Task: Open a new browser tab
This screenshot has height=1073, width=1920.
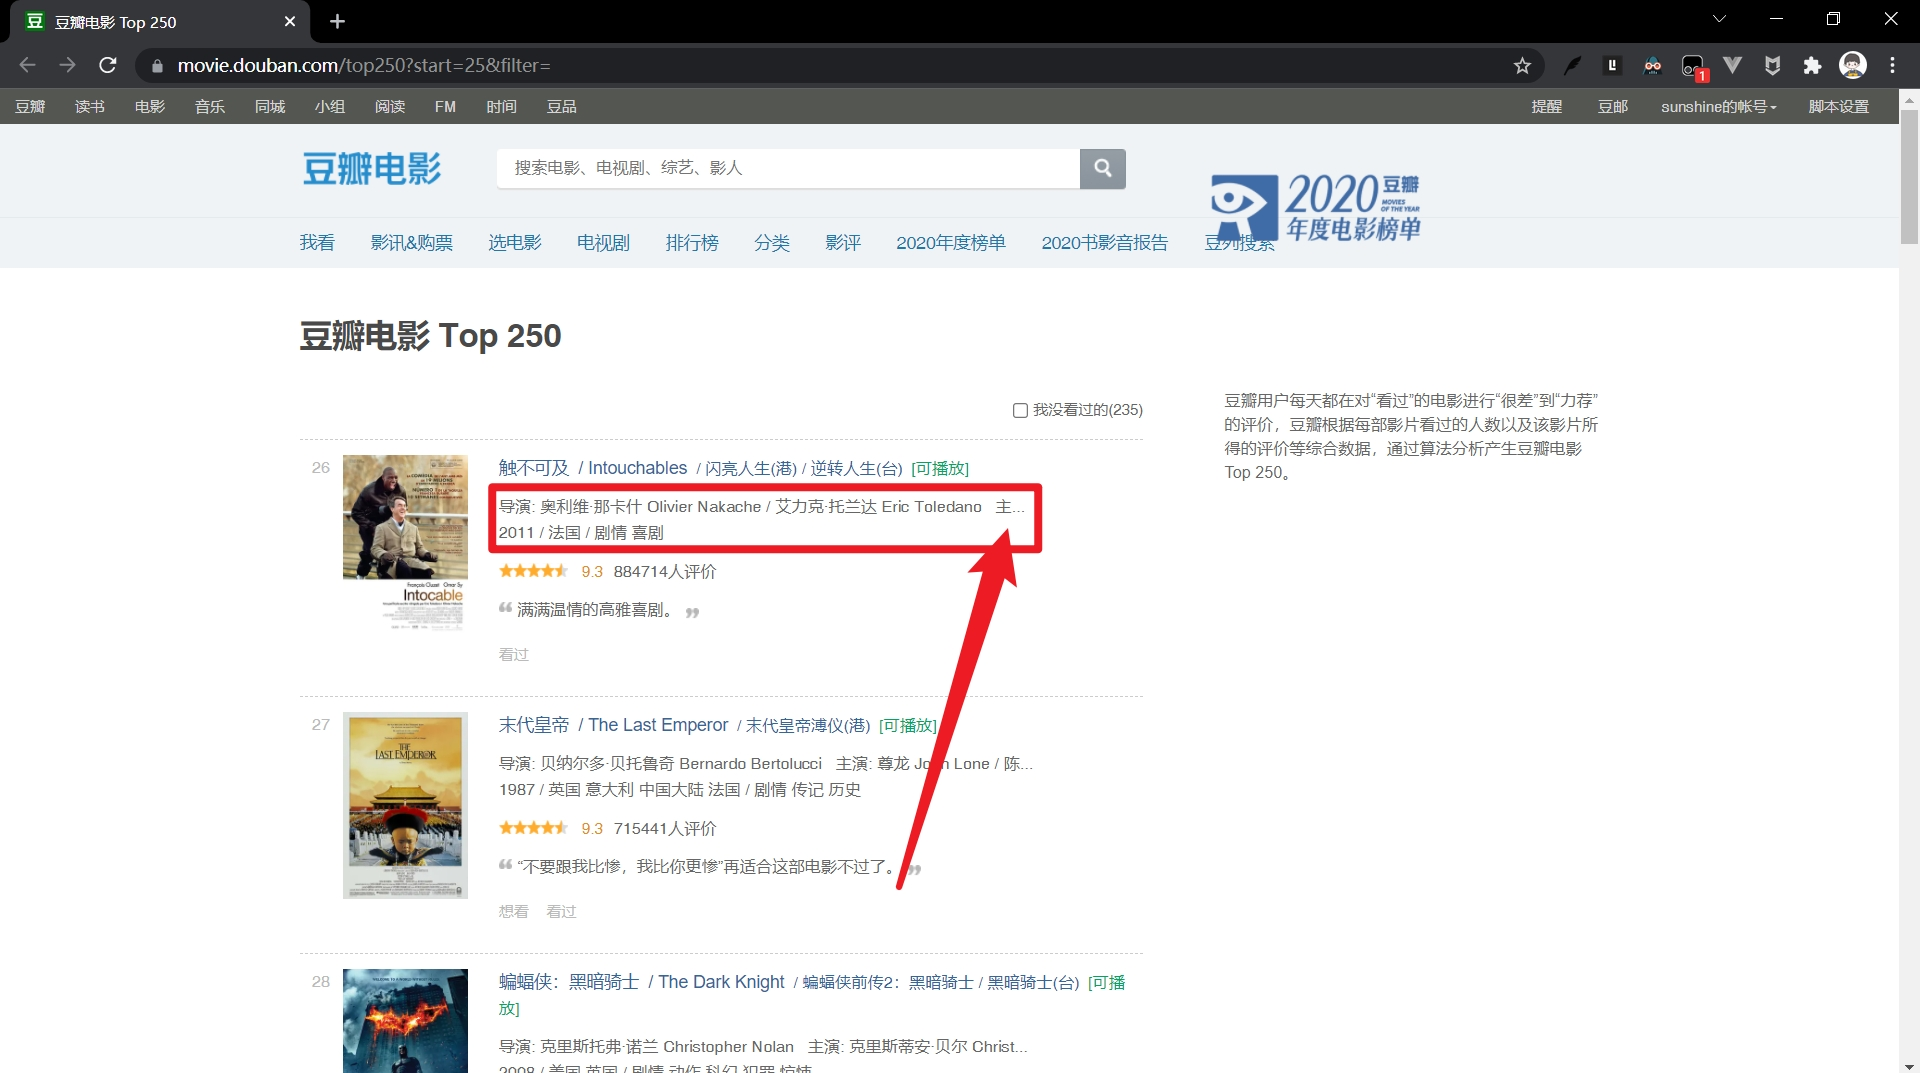Action: (x=337, y=21)
